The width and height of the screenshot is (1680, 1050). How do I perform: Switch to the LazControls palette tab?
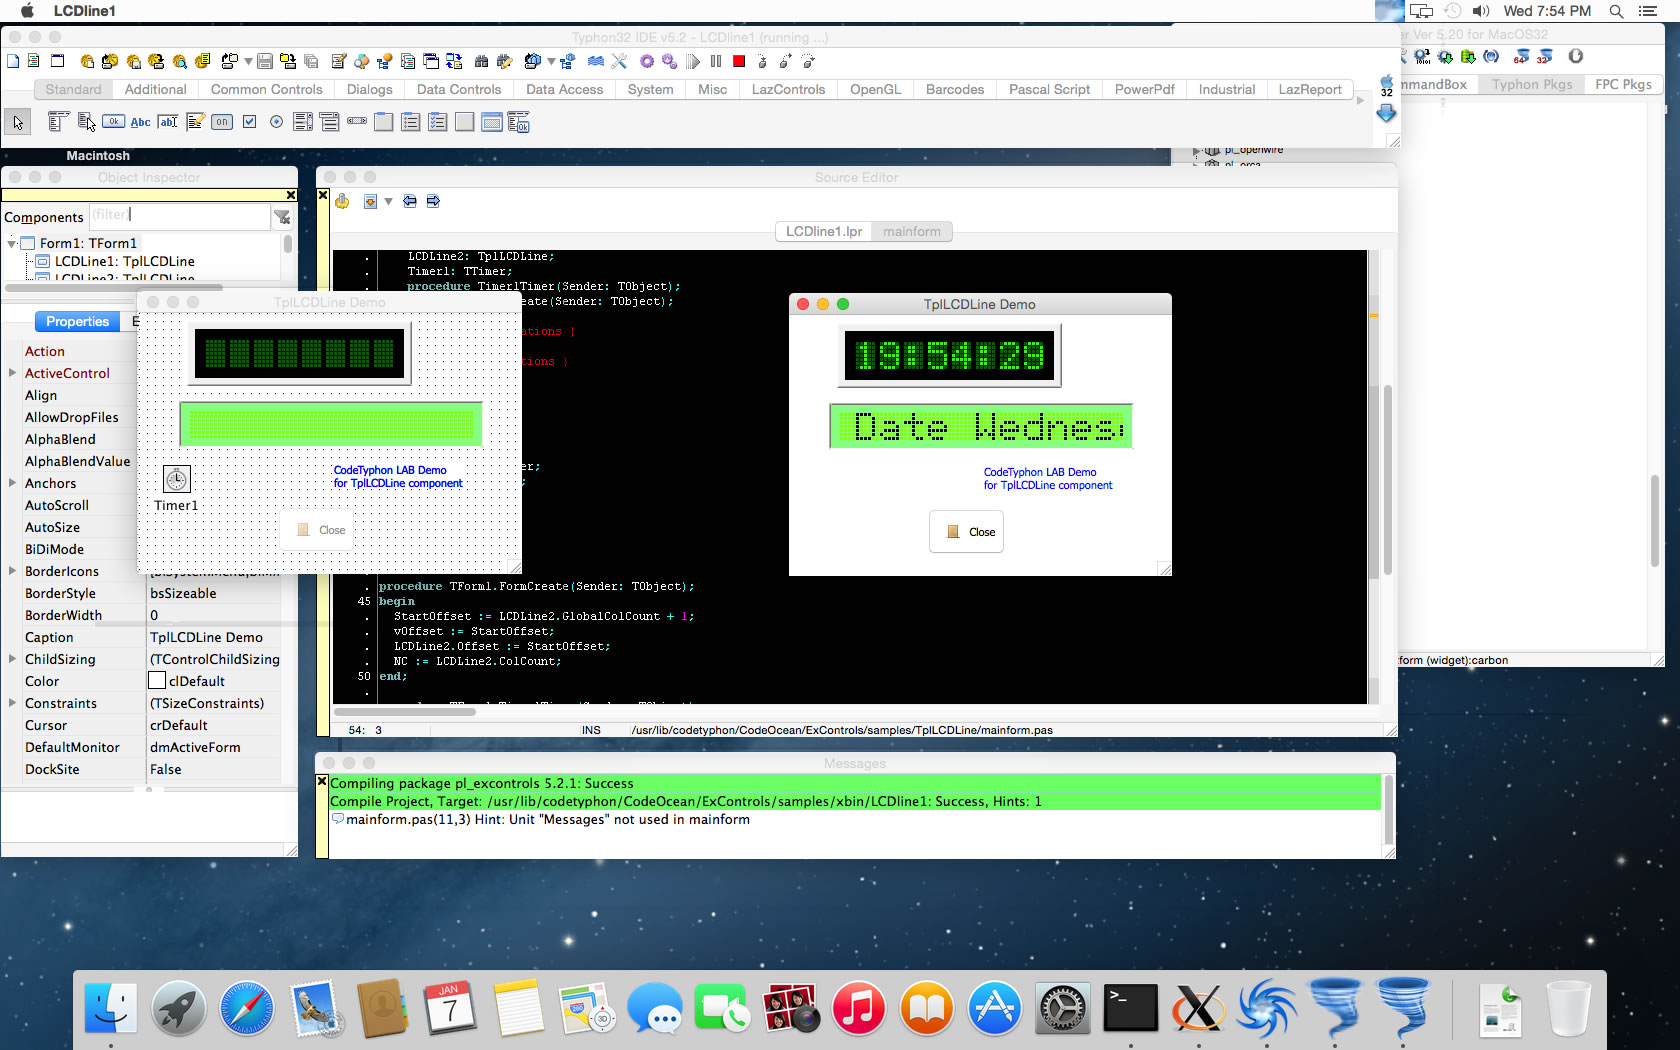point(788,89)
